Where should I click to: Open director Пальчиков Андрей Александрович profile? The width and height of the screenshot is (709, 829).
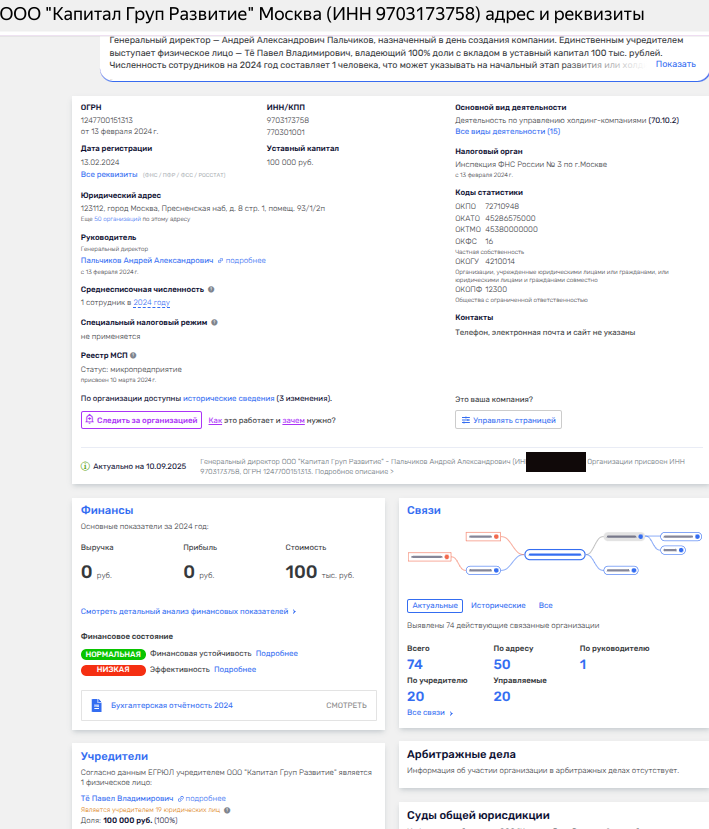(x=146, y=260)
